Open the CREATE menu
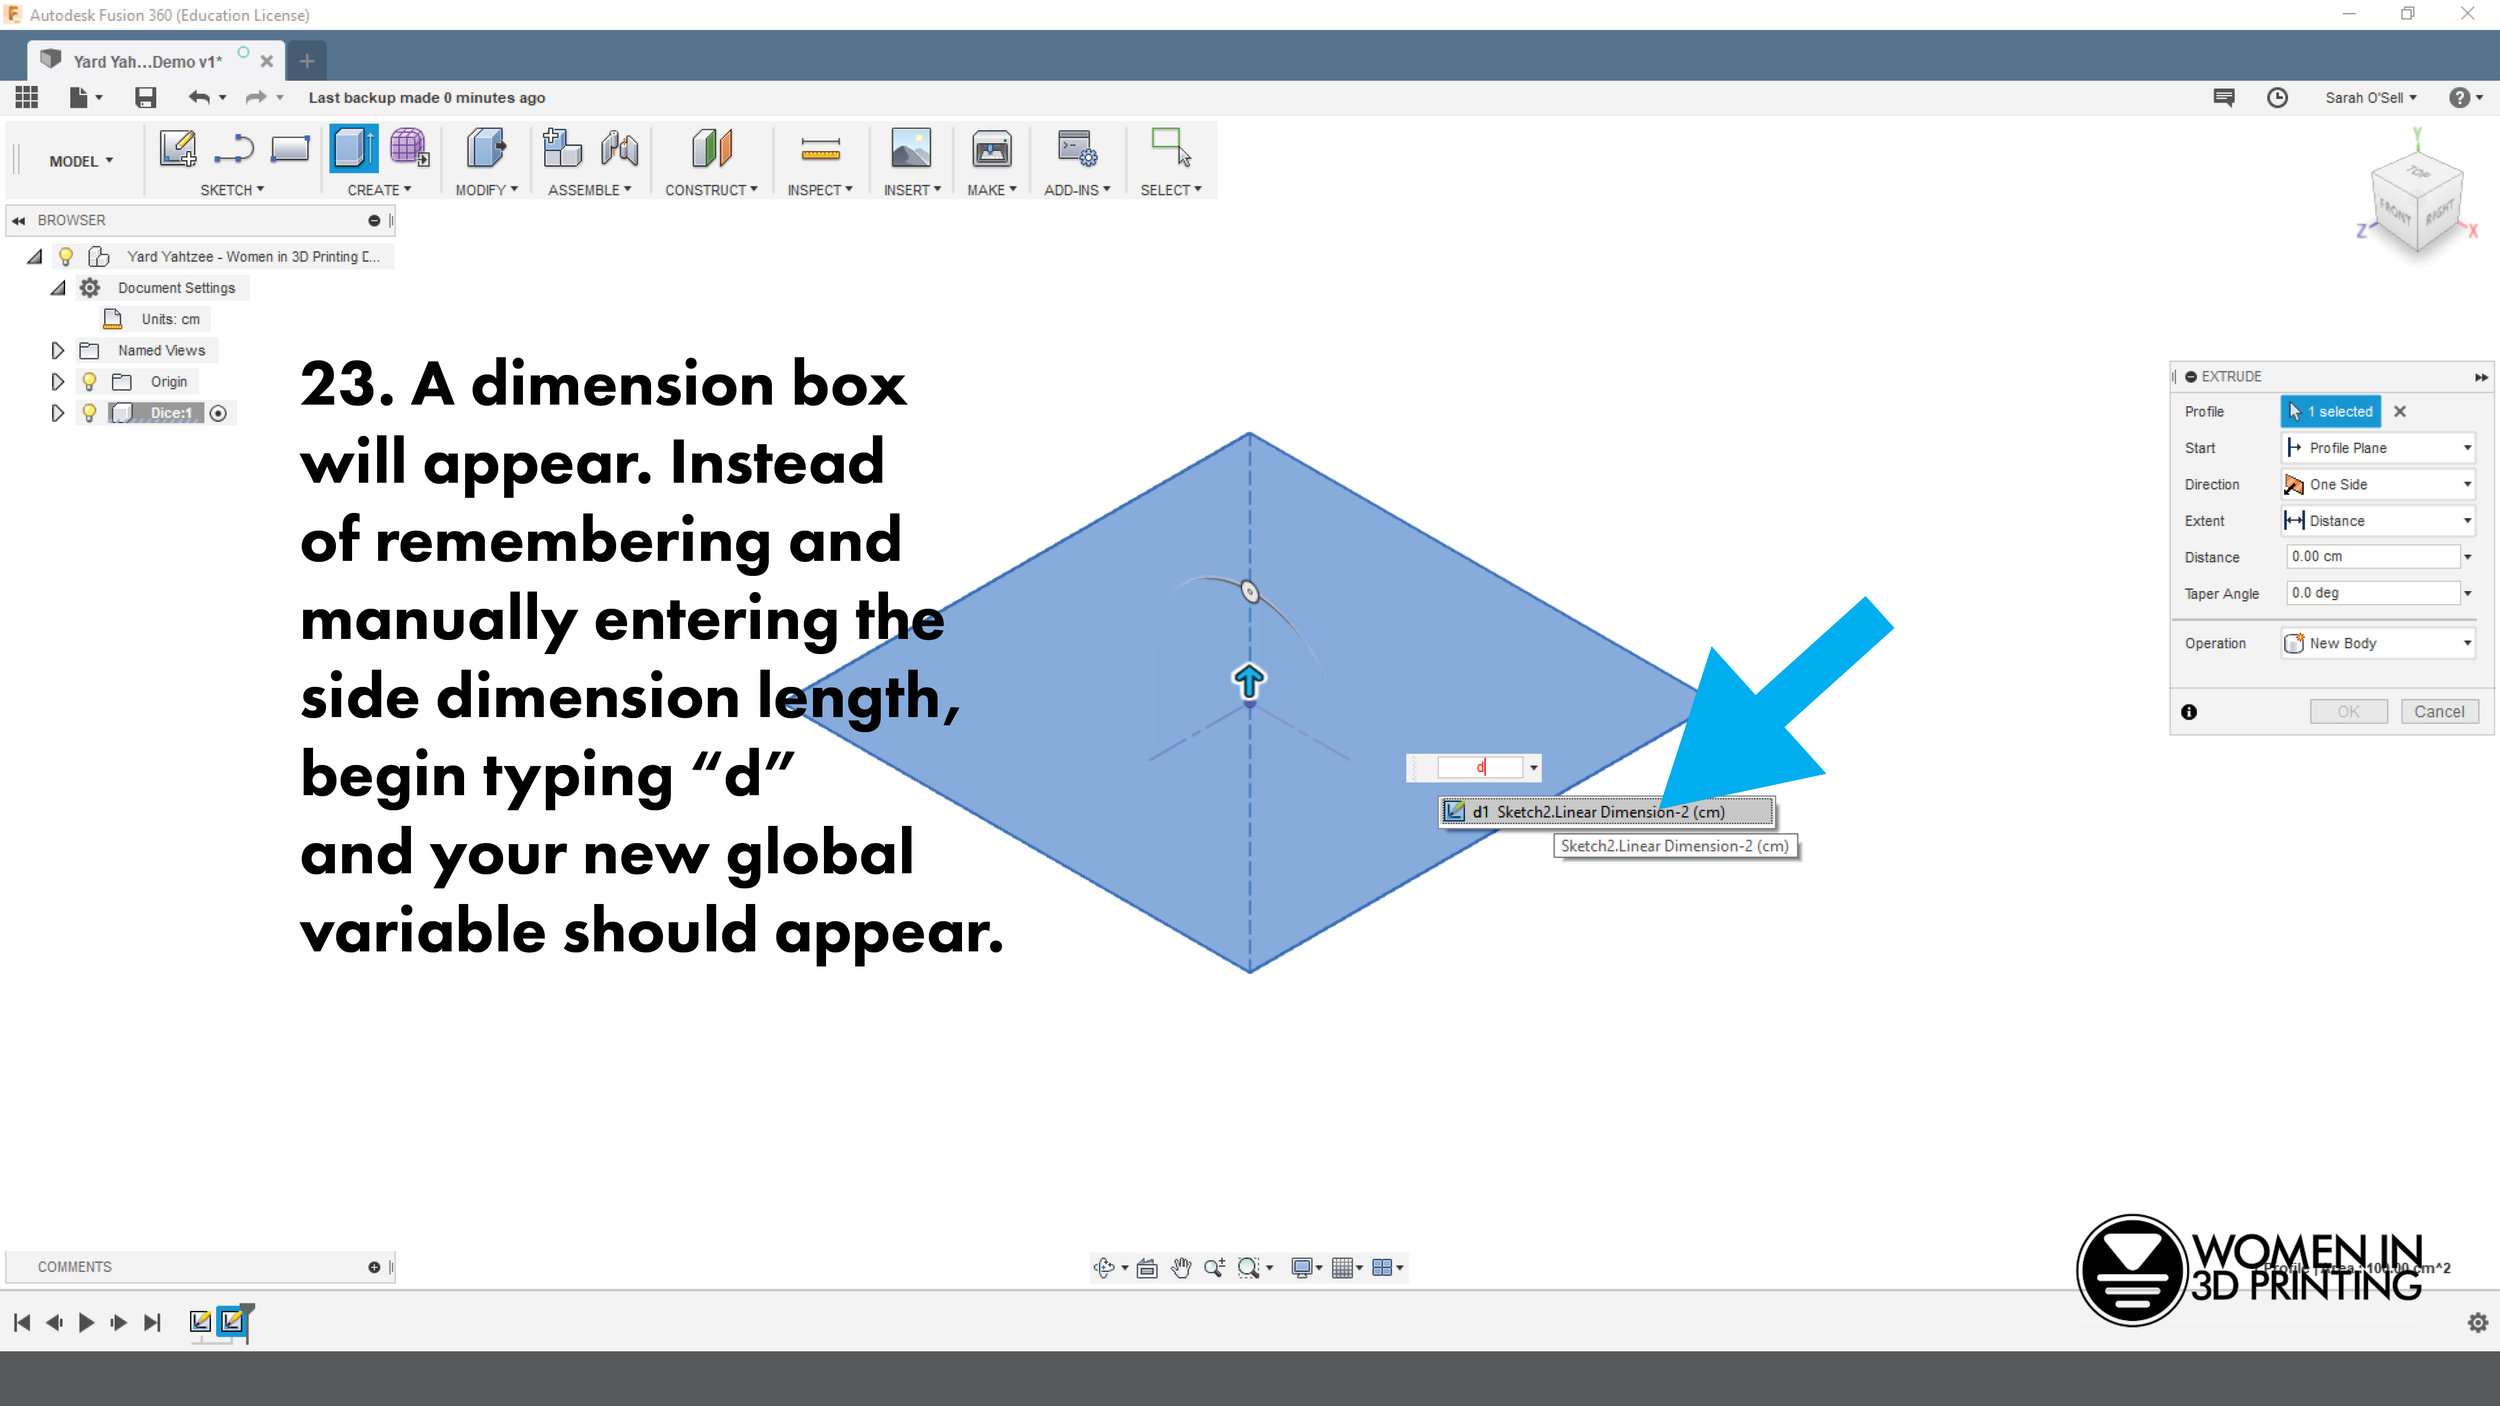Image resolution: width=2500 pixels, height=1406 pixels. pos(379,190)
